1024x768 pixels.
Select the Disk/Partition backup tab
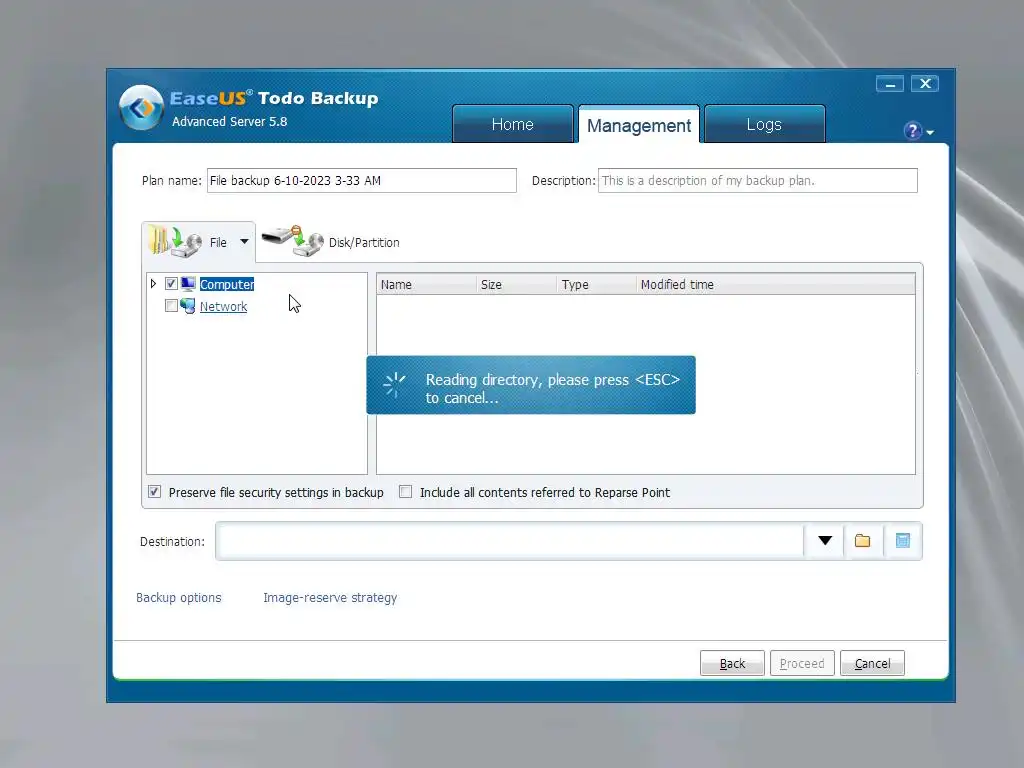(364, 242)
